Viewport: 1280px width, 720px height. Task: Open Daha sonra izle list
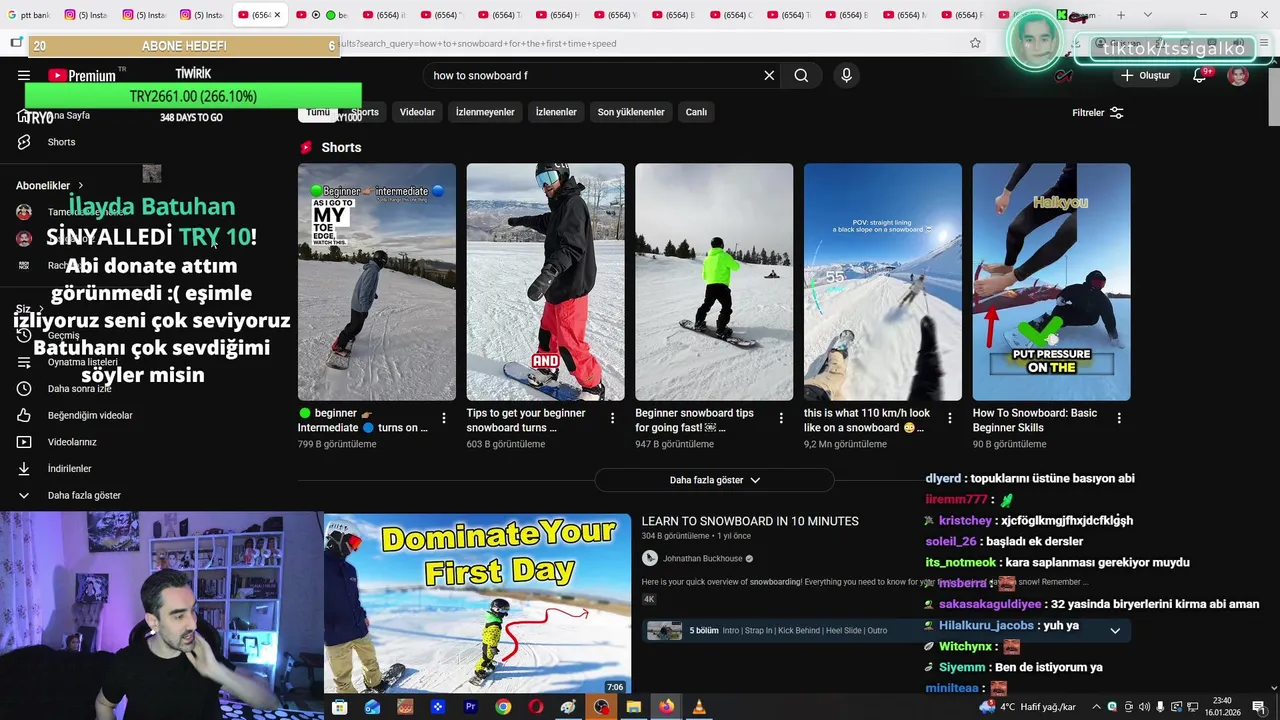79,388
